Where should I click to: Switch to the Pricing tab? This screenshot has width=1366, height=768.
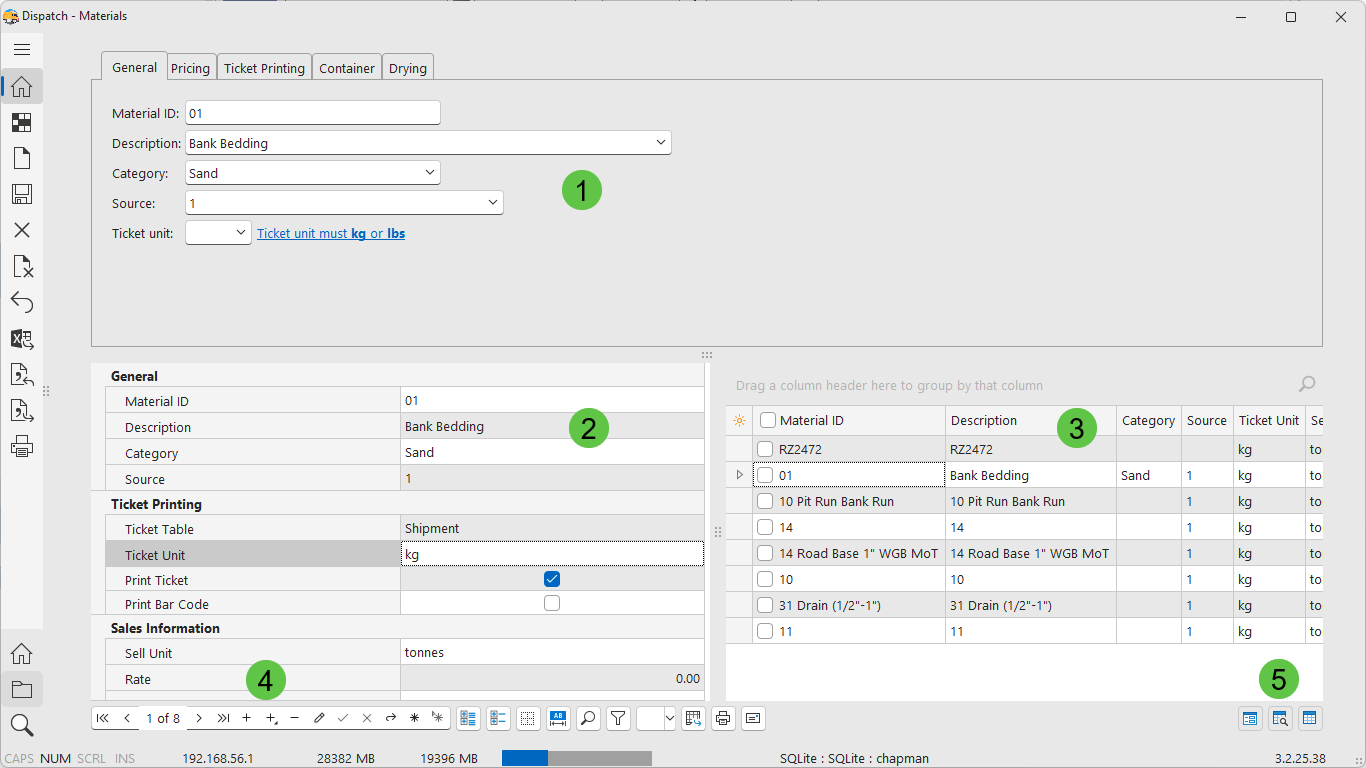click(x=190, y=68)
